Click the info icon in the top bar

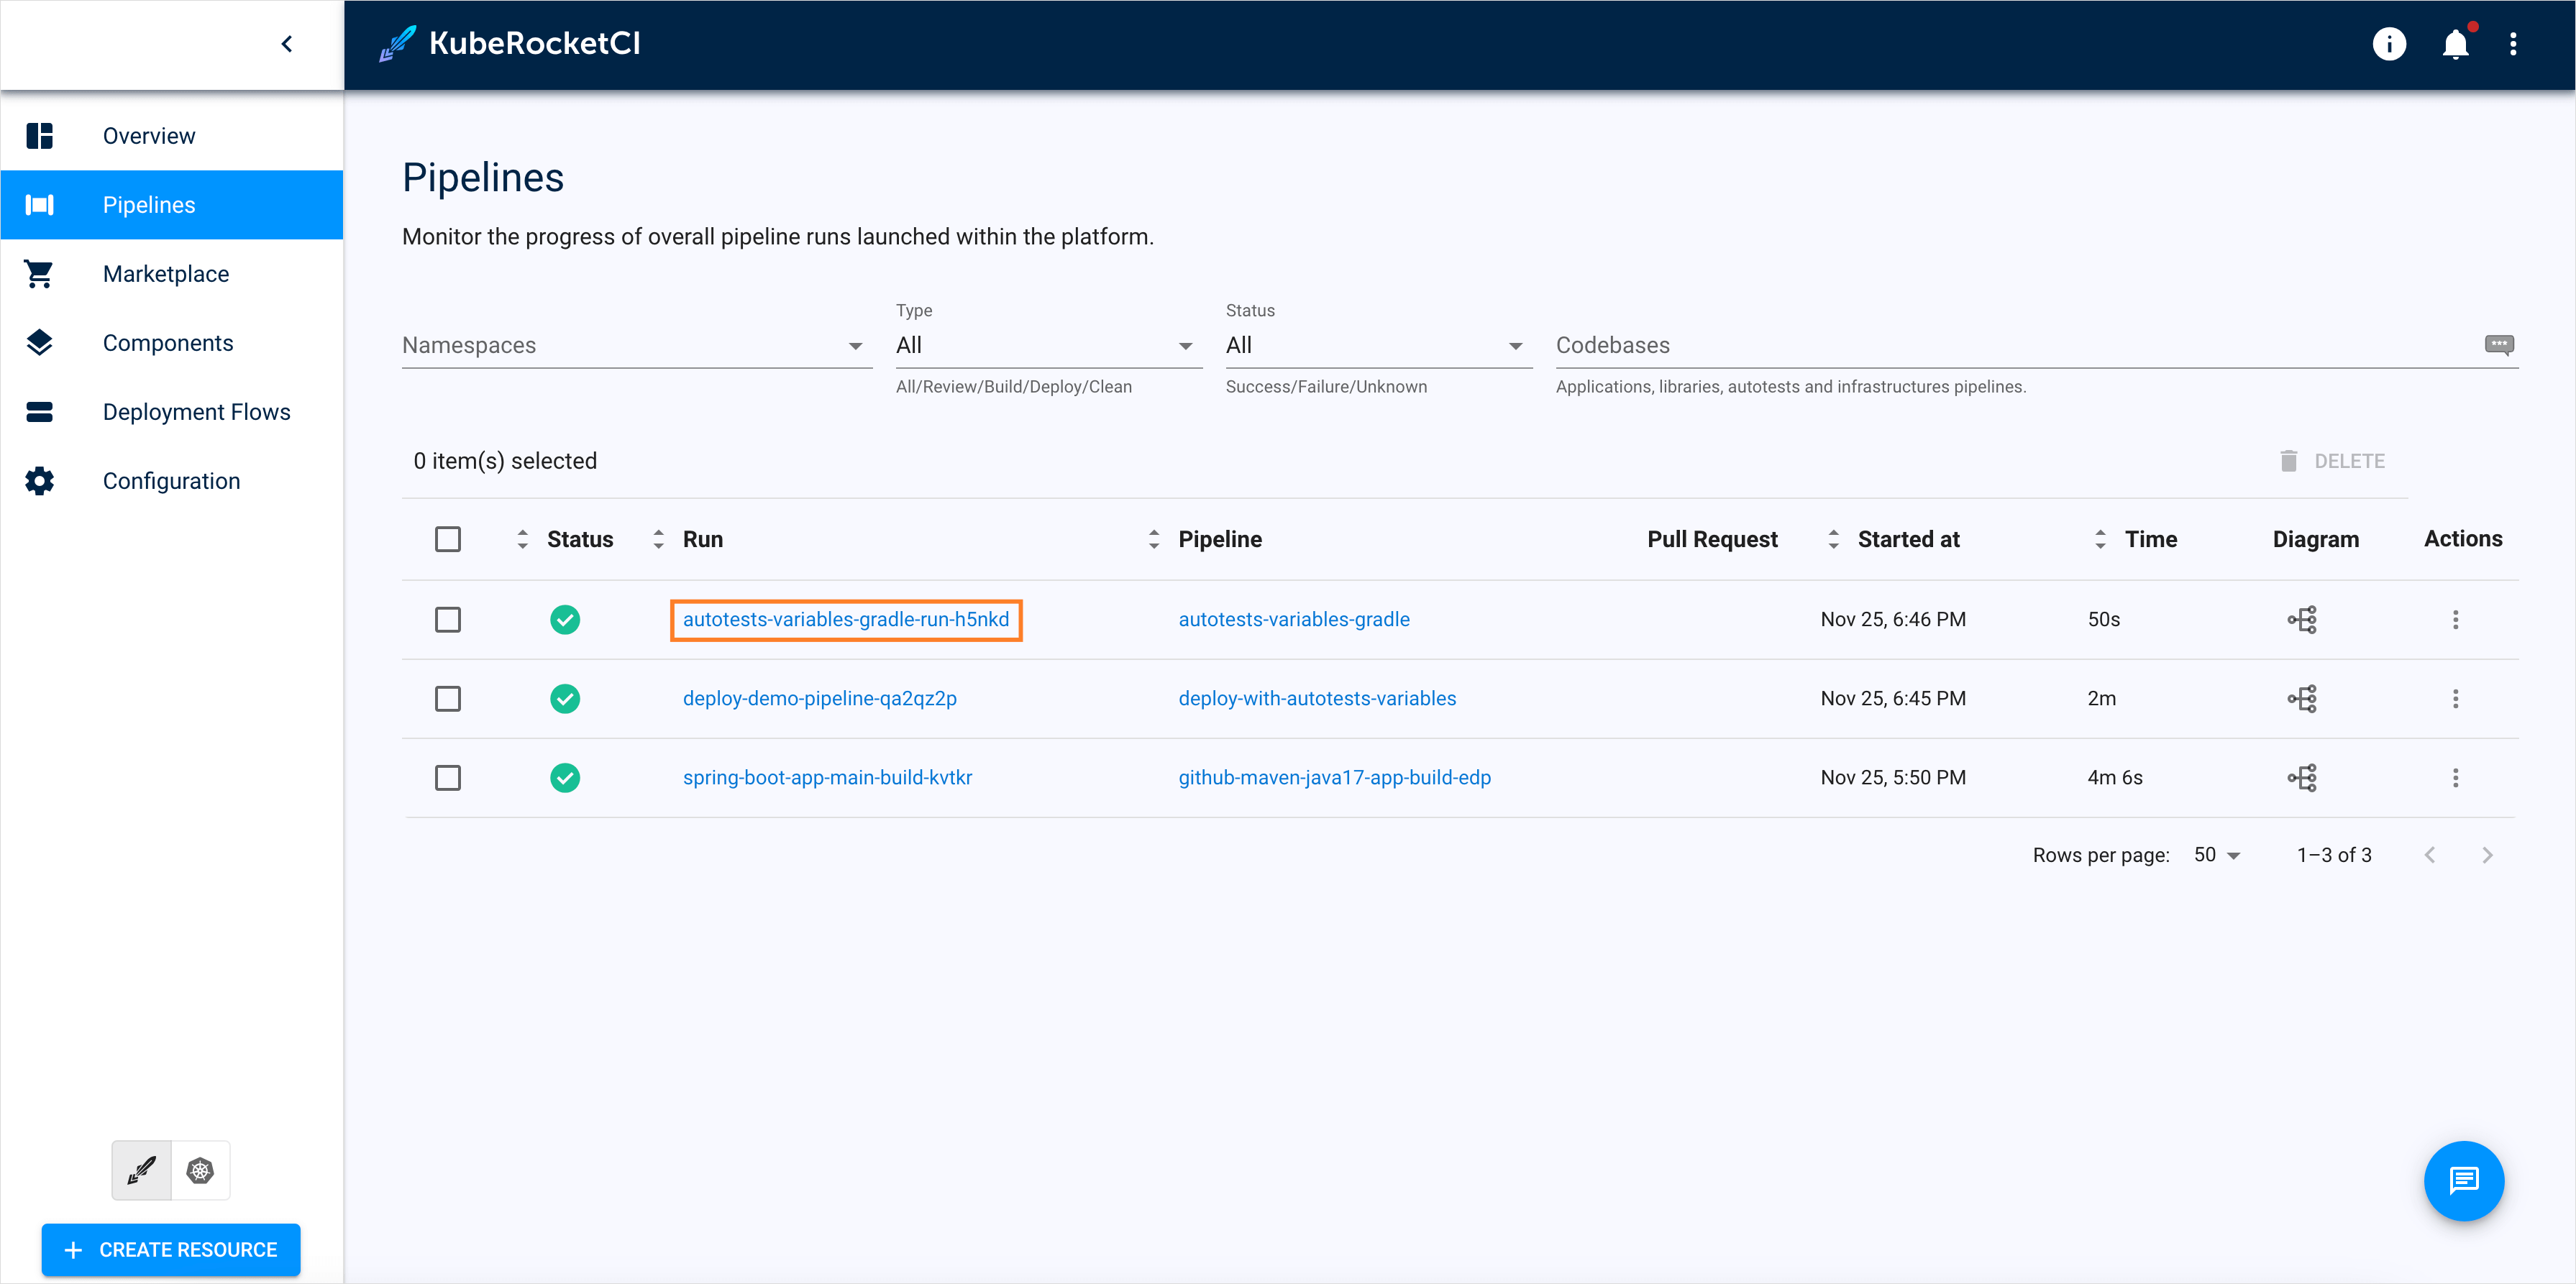[x=2390, y=44]
